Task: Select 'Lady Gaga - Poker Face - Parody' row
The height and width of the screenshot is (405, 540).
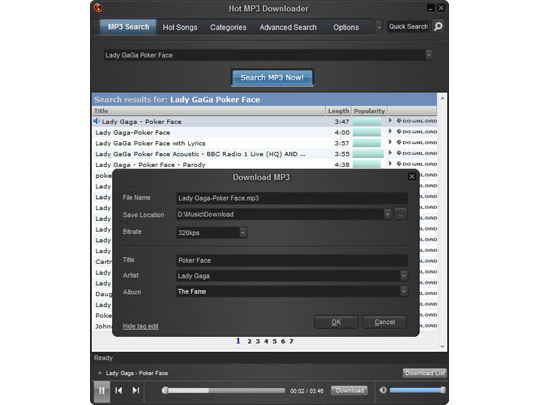Action: point(264,165)
